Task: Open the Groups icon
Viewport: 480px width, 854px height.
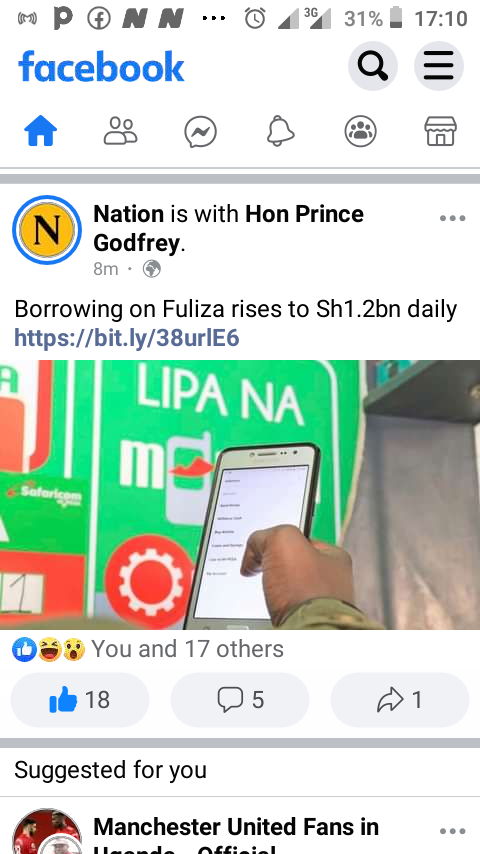Action: coord(360,132)
